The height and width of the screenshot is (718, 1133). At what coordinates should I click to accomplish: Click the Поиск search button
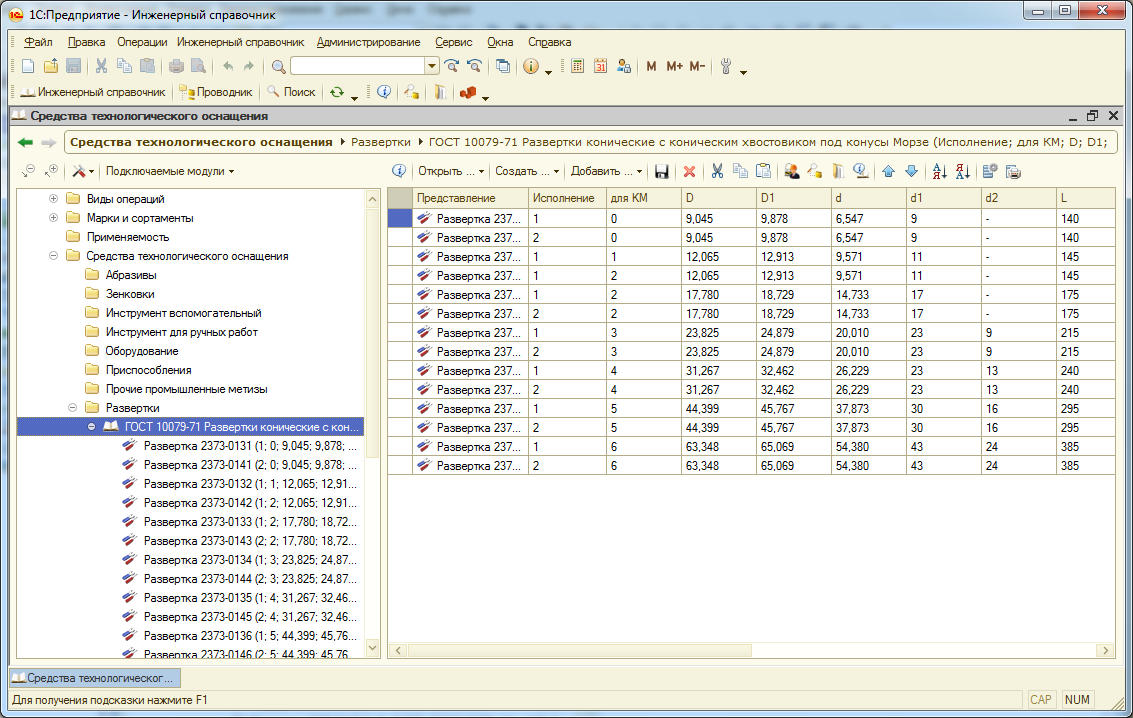click(290, 92)
